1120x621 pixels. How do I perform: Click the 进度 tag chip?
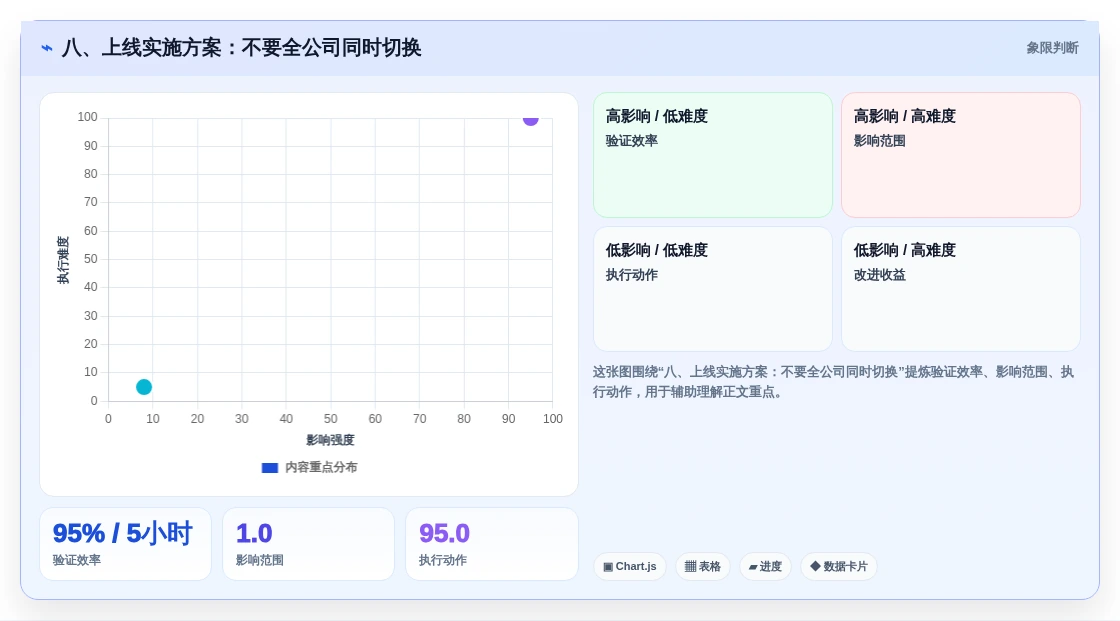[765, 567]
